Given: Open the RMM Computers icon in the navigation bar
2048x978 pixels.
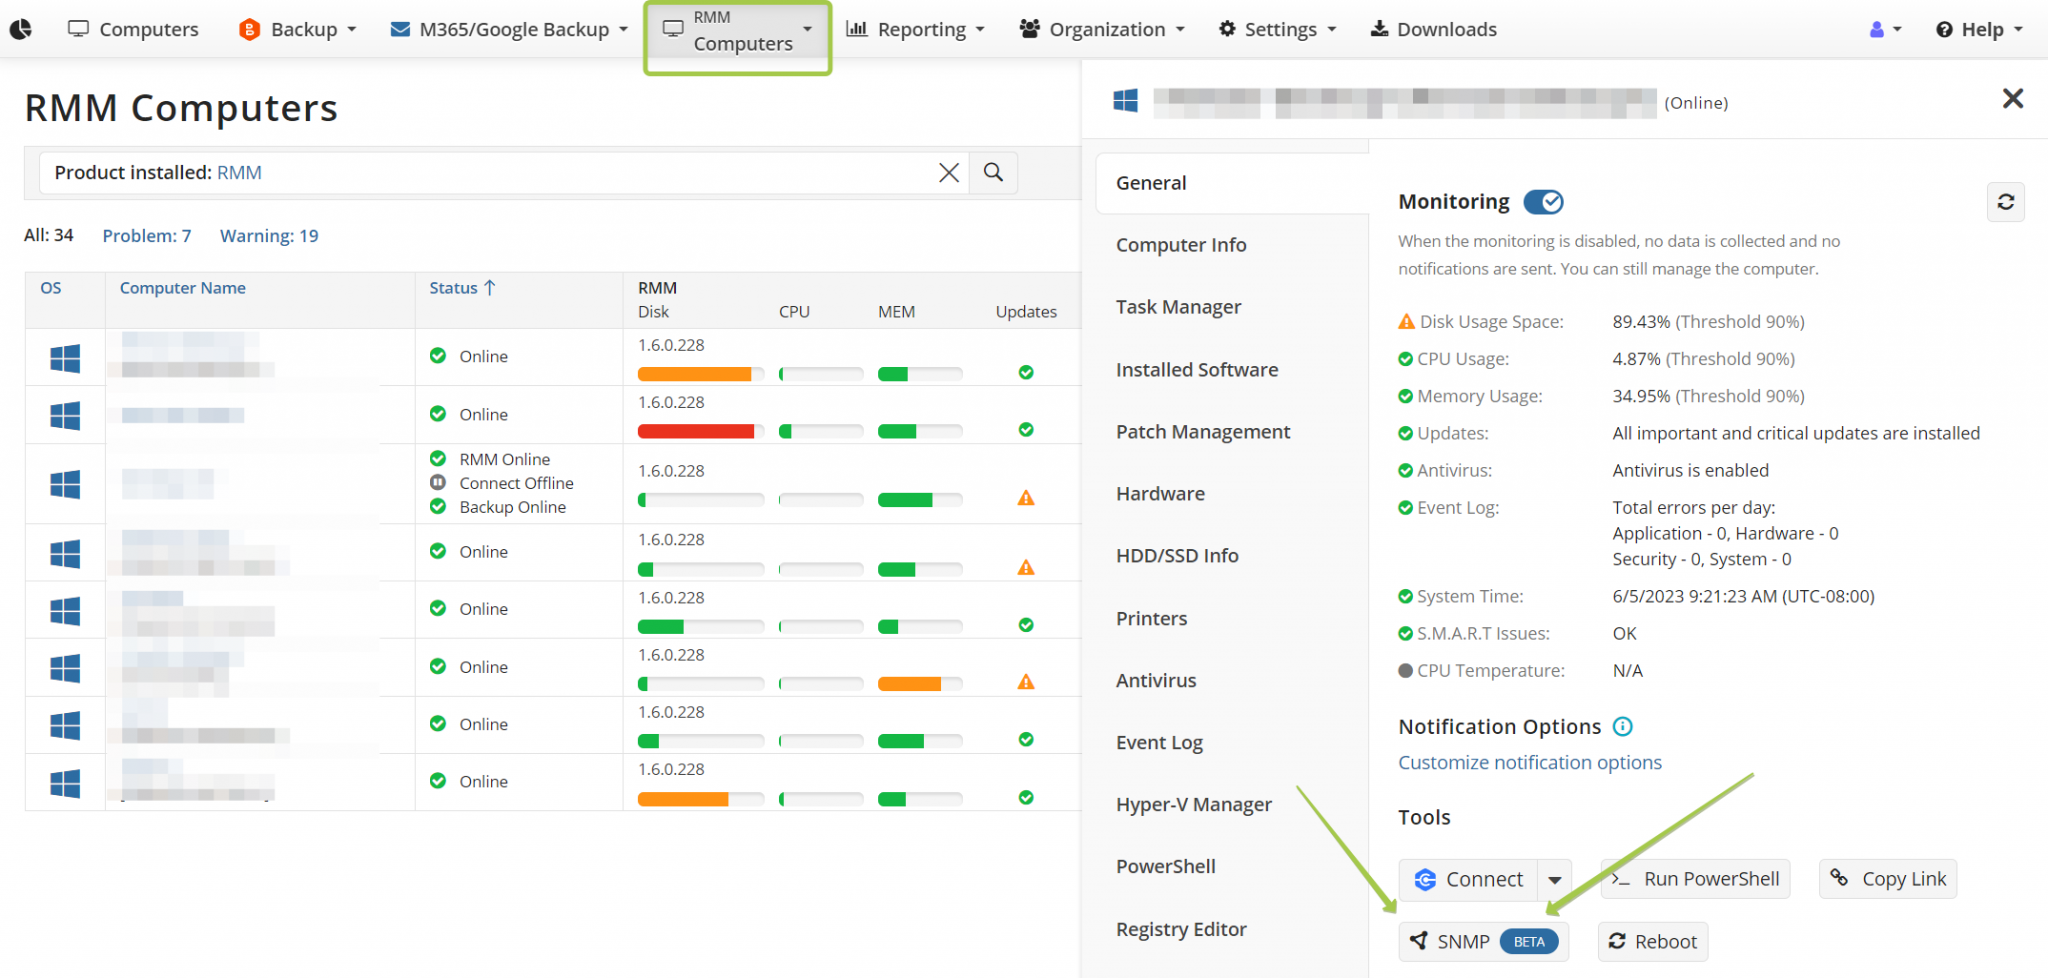Looking at the screenshot, I should [x=672, y=29].
